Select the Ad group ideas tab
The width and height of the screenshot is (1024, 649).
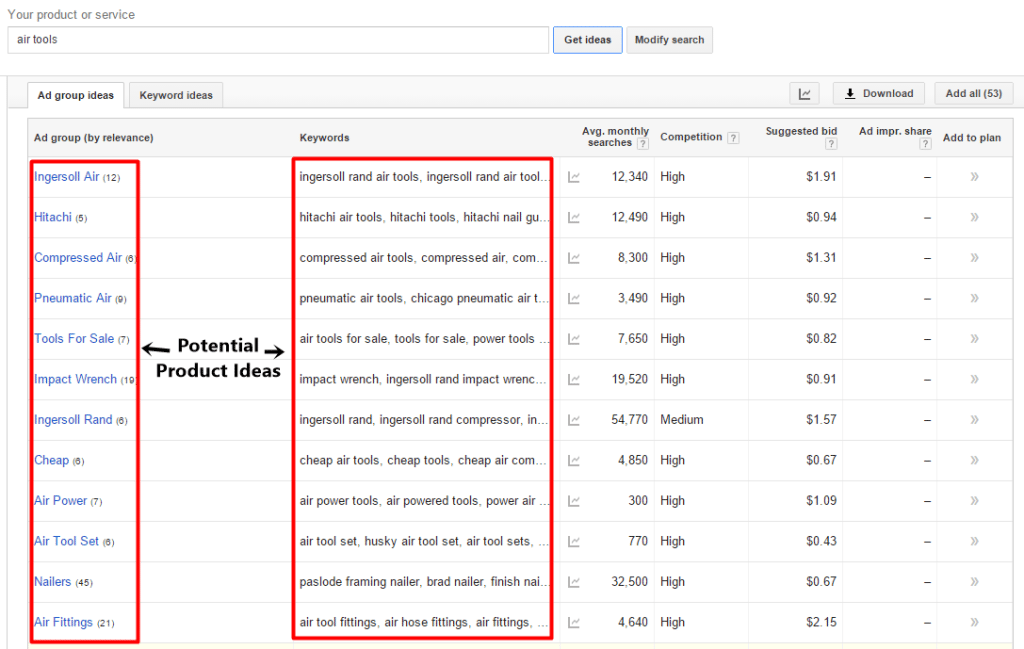pyautogui.click(x=76, y=95)
